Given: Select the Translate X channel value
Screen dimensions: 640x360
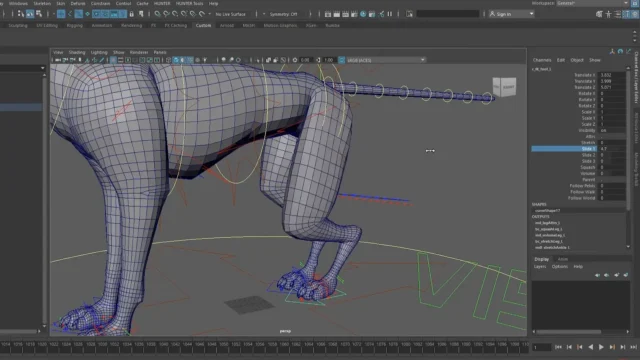Looking at the screenshot, I should coord(612,75).
